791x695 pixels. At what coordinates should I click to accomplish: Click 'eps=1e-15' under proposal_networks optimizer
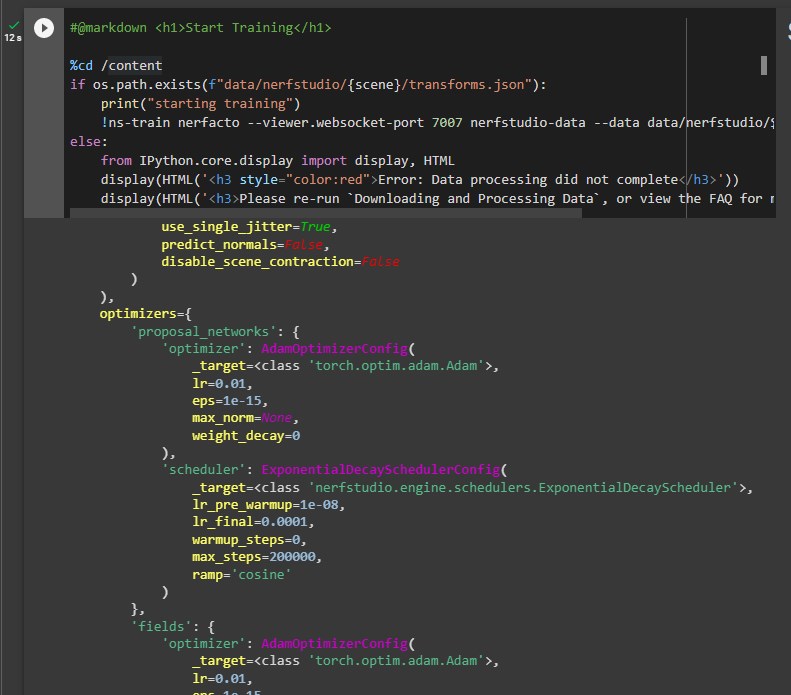coord(230,401)
